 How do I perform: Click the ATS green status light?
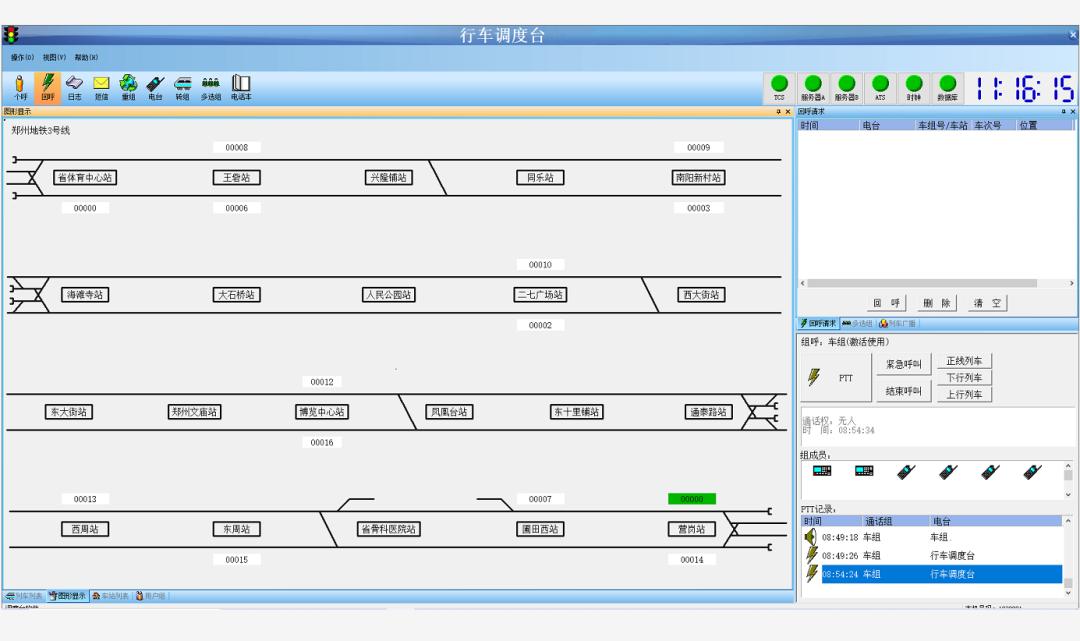pyautogui.click(x=880, y=87)
